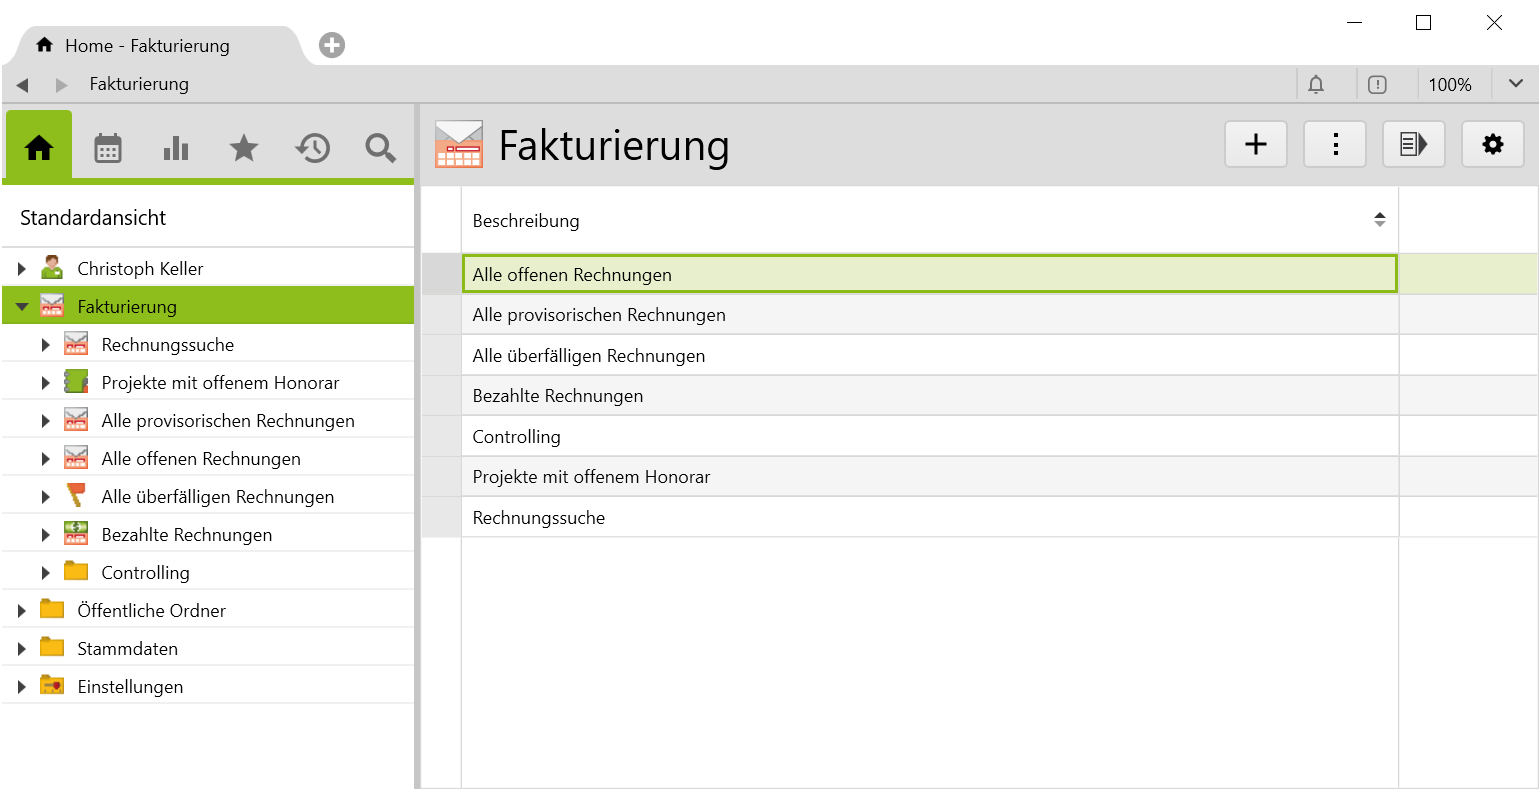This screenshot has height=791, width=1540.
Task: Open the zoom level dropdown chevron
Action: coord(1515,84)
